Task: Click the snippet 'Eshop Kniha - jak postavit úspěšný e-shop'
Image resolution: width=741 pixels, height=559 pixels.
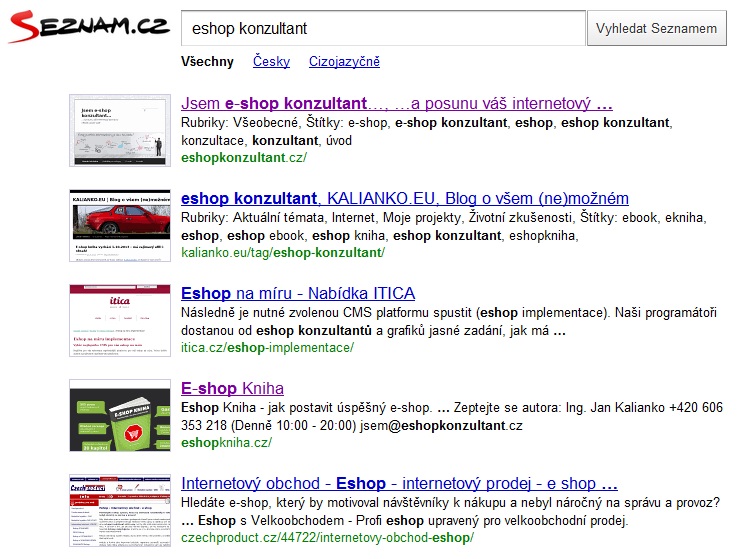Action: click(x=306, y=408)
